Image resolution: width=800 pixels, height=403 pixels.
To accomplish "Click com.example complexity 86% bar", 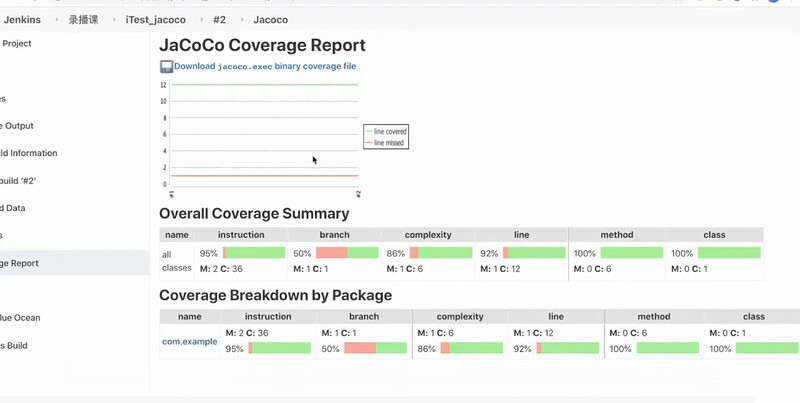I will tap(472, 348).
